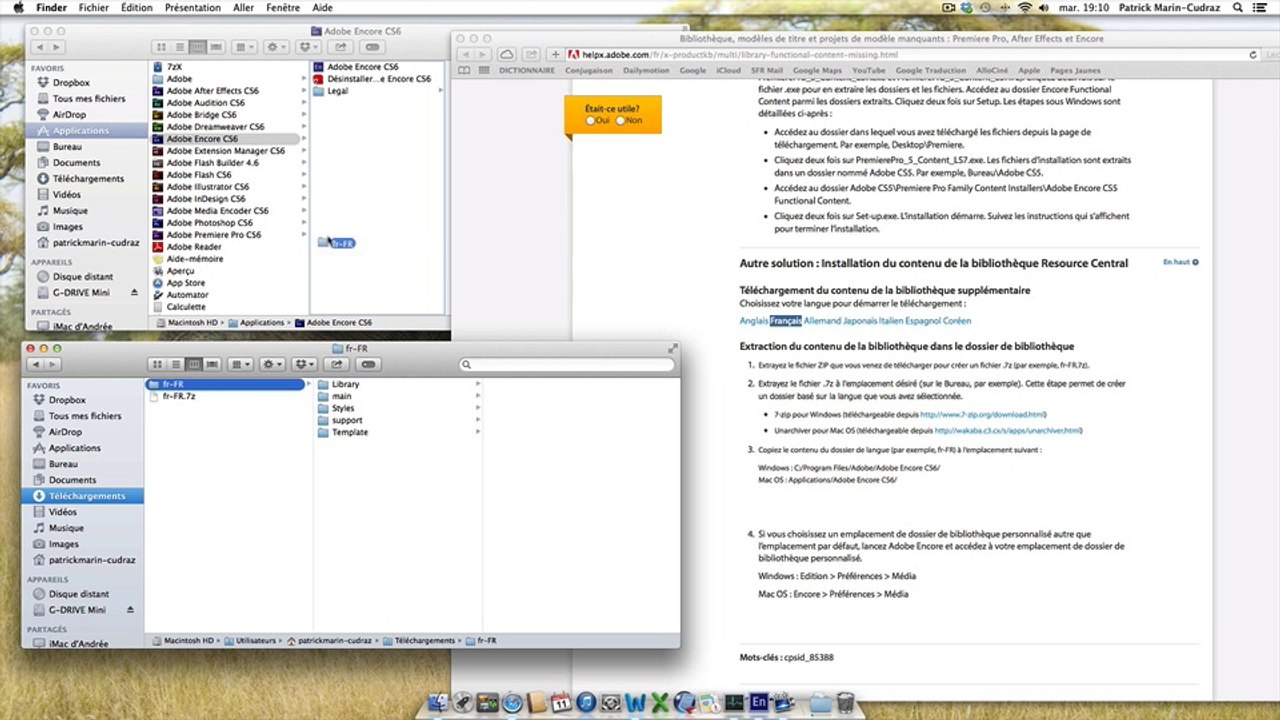
Task: Click share button in Adobe Encore CS6 Finder toolbar
Action: point(340,47)
